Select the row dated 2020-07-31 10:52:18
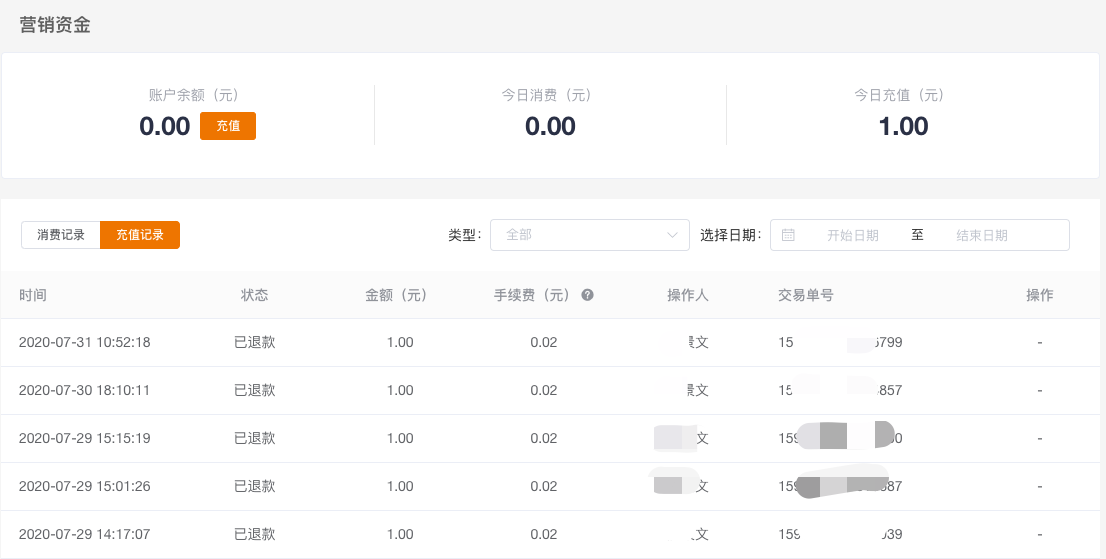Viewport: 1106px width, 559px height. [x=85, y=342]
